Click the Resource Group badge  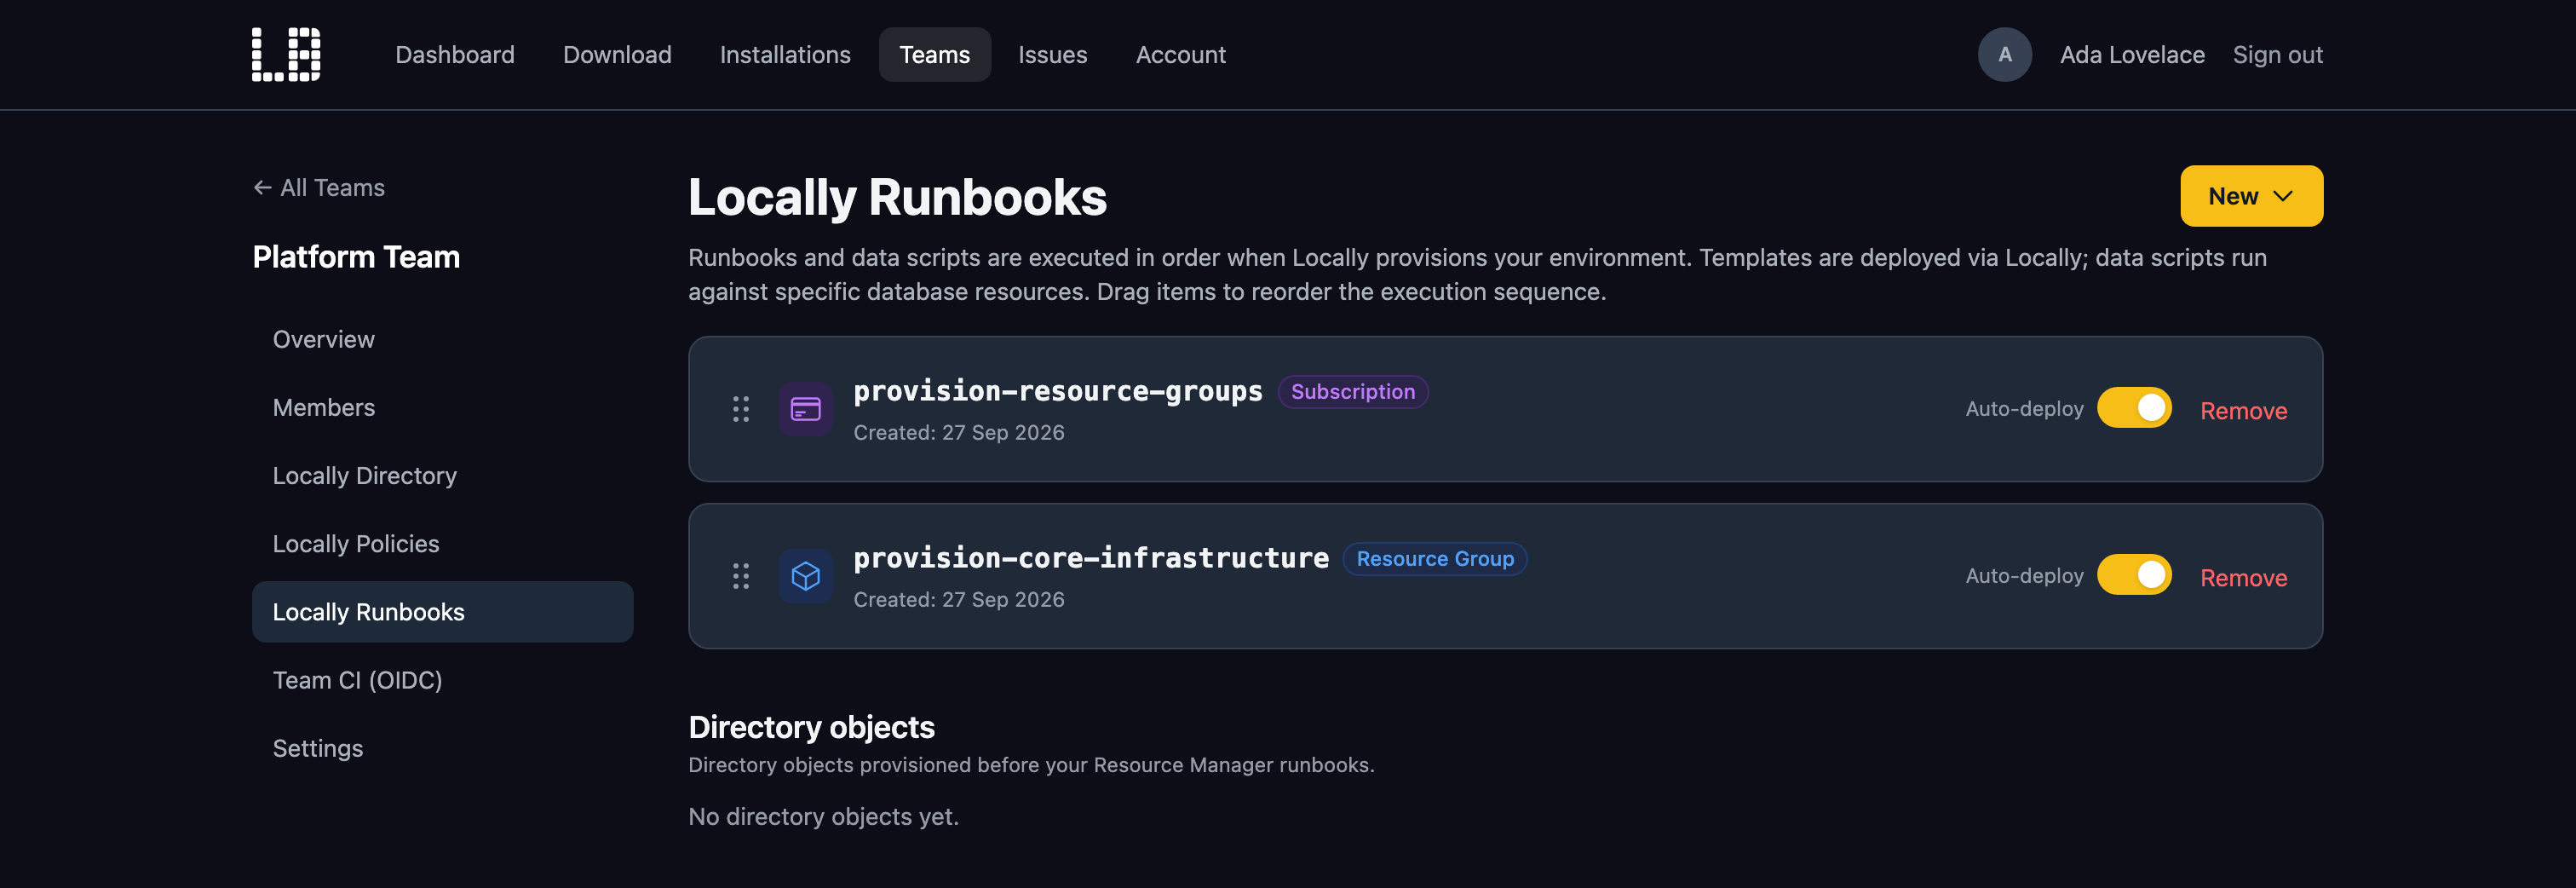point(1434,558)
